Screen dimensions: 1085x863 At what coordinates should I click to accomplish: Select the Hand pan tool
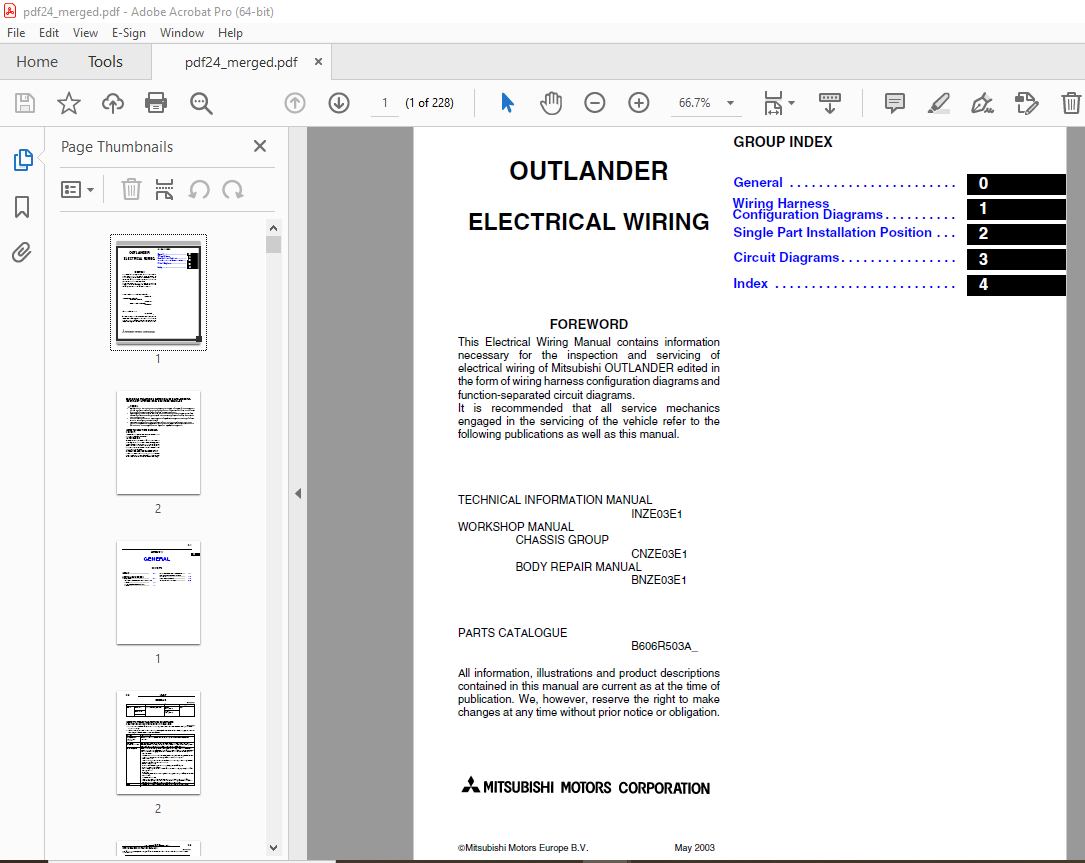(x=551, y=103)
